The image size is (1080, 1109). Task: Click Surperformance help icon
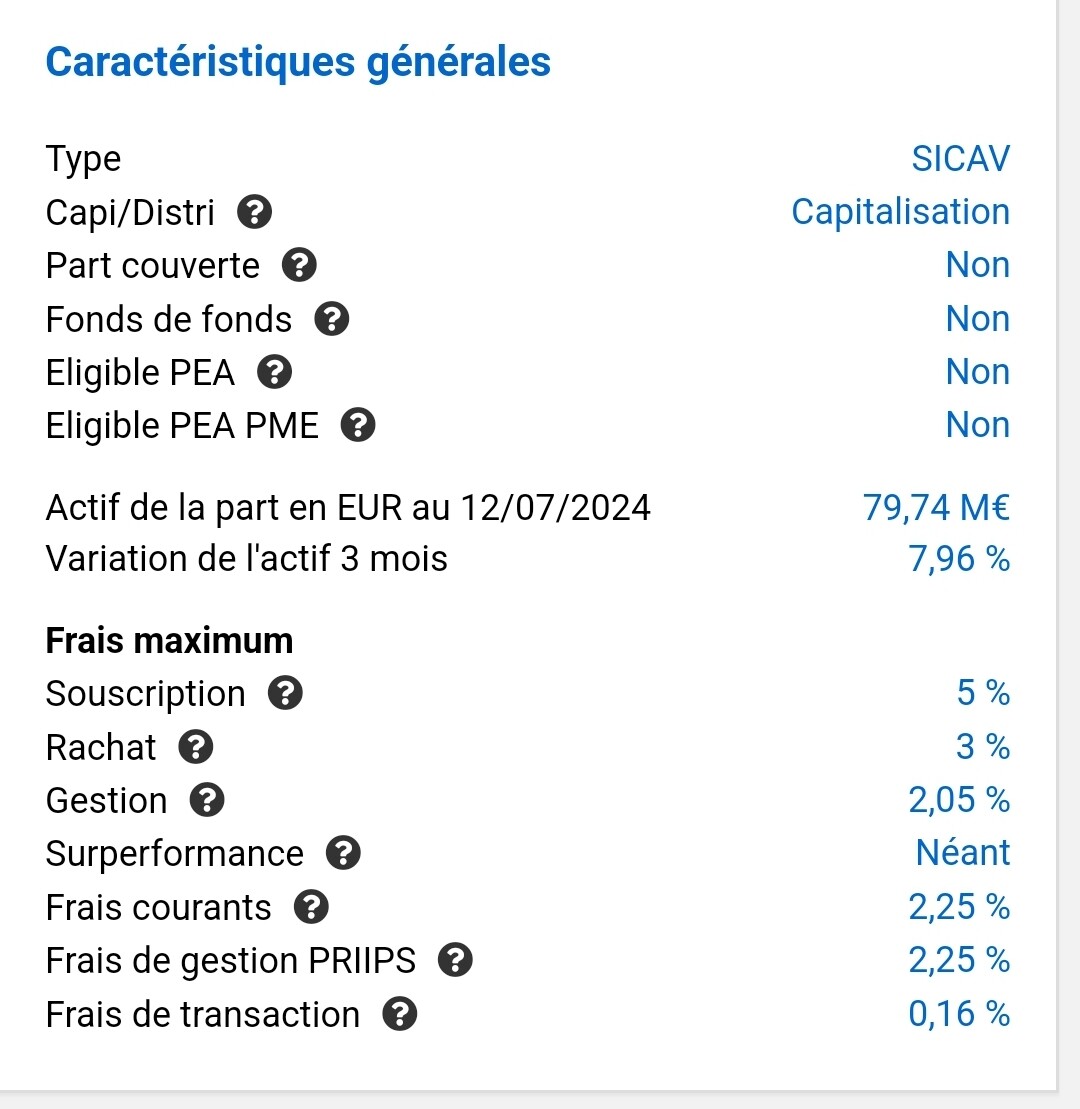point(343,854)
